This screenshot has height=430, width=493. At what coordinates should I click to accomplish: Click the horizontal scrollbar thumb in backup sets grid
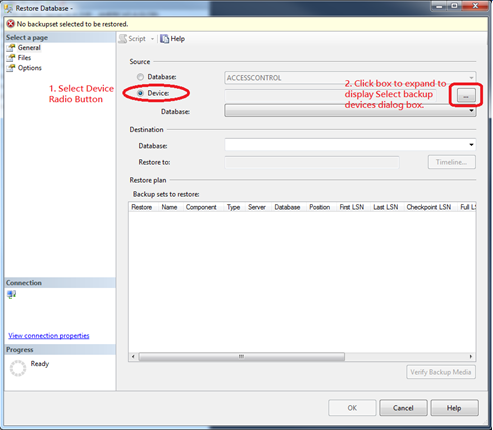click(242, 357)
